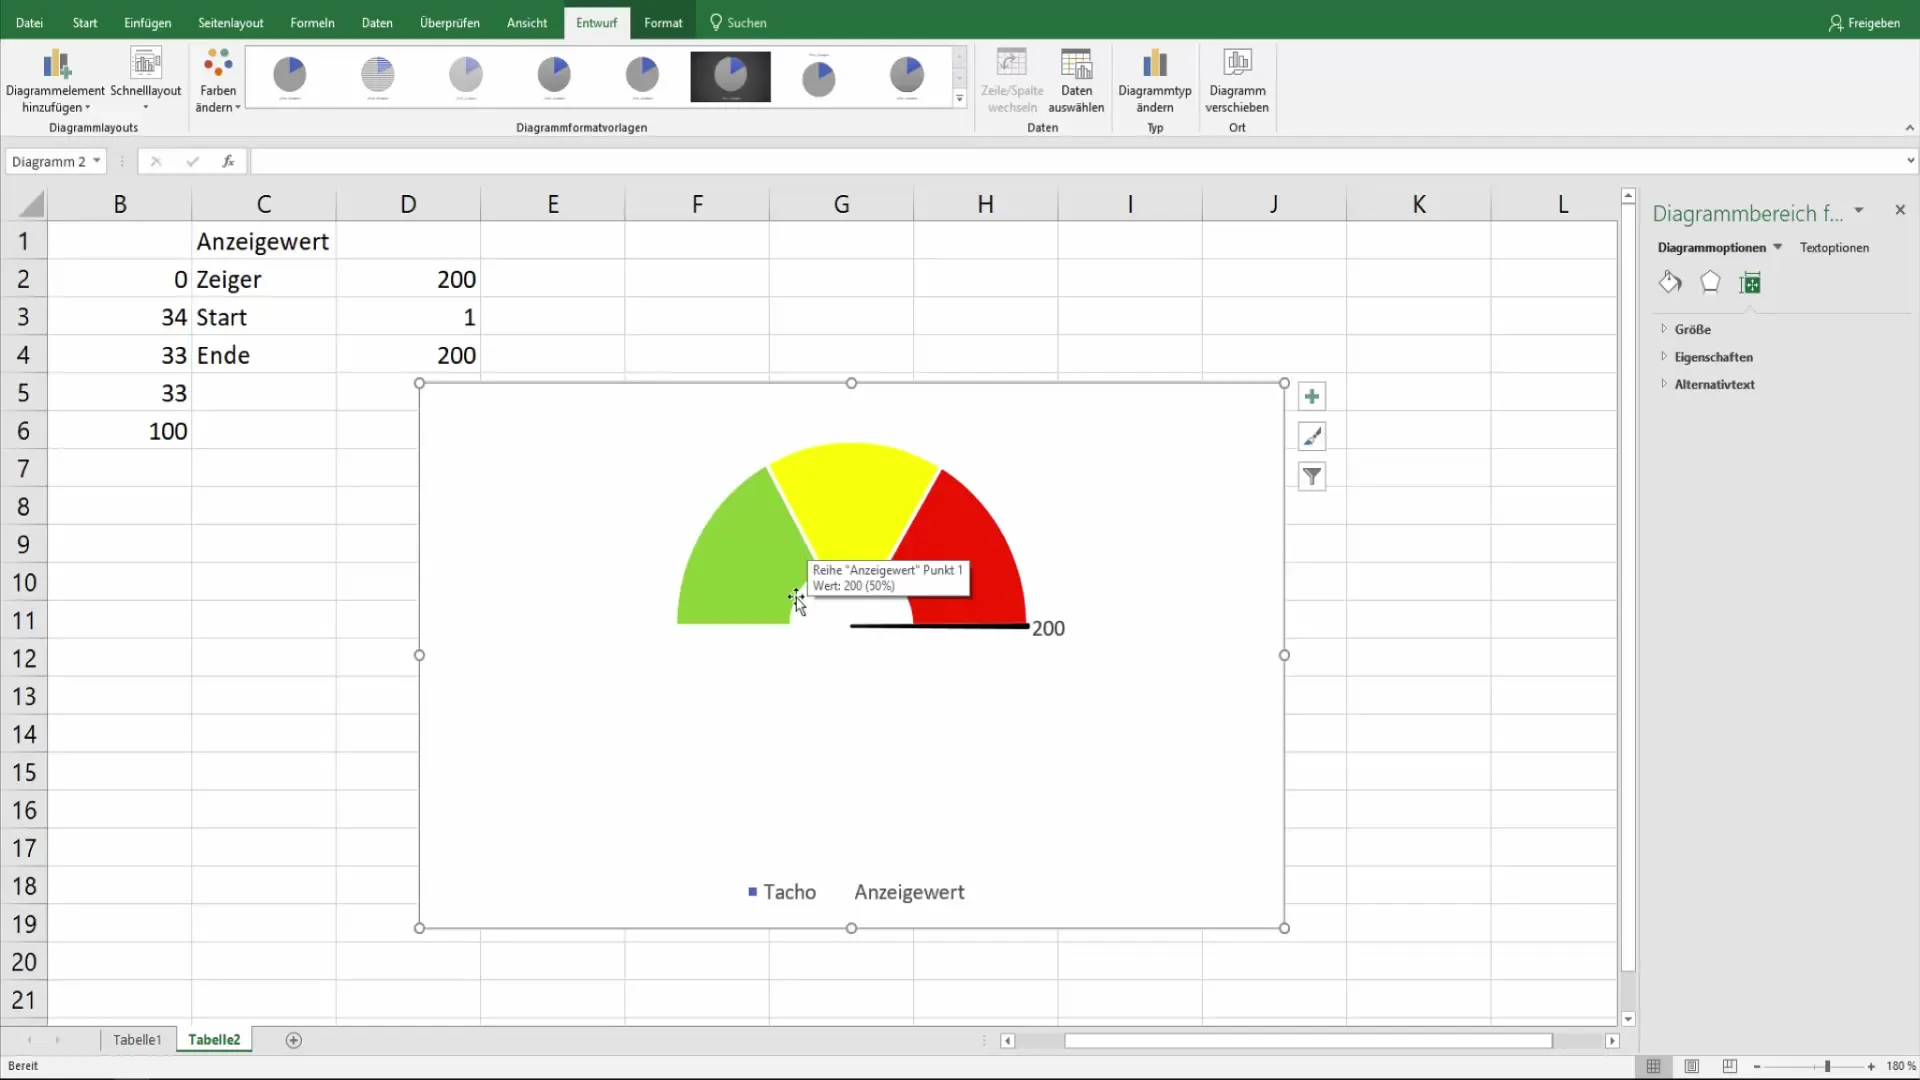Click Daten auswählen icon
Screen dimensions: 1920x1080
pos(1076,80)
